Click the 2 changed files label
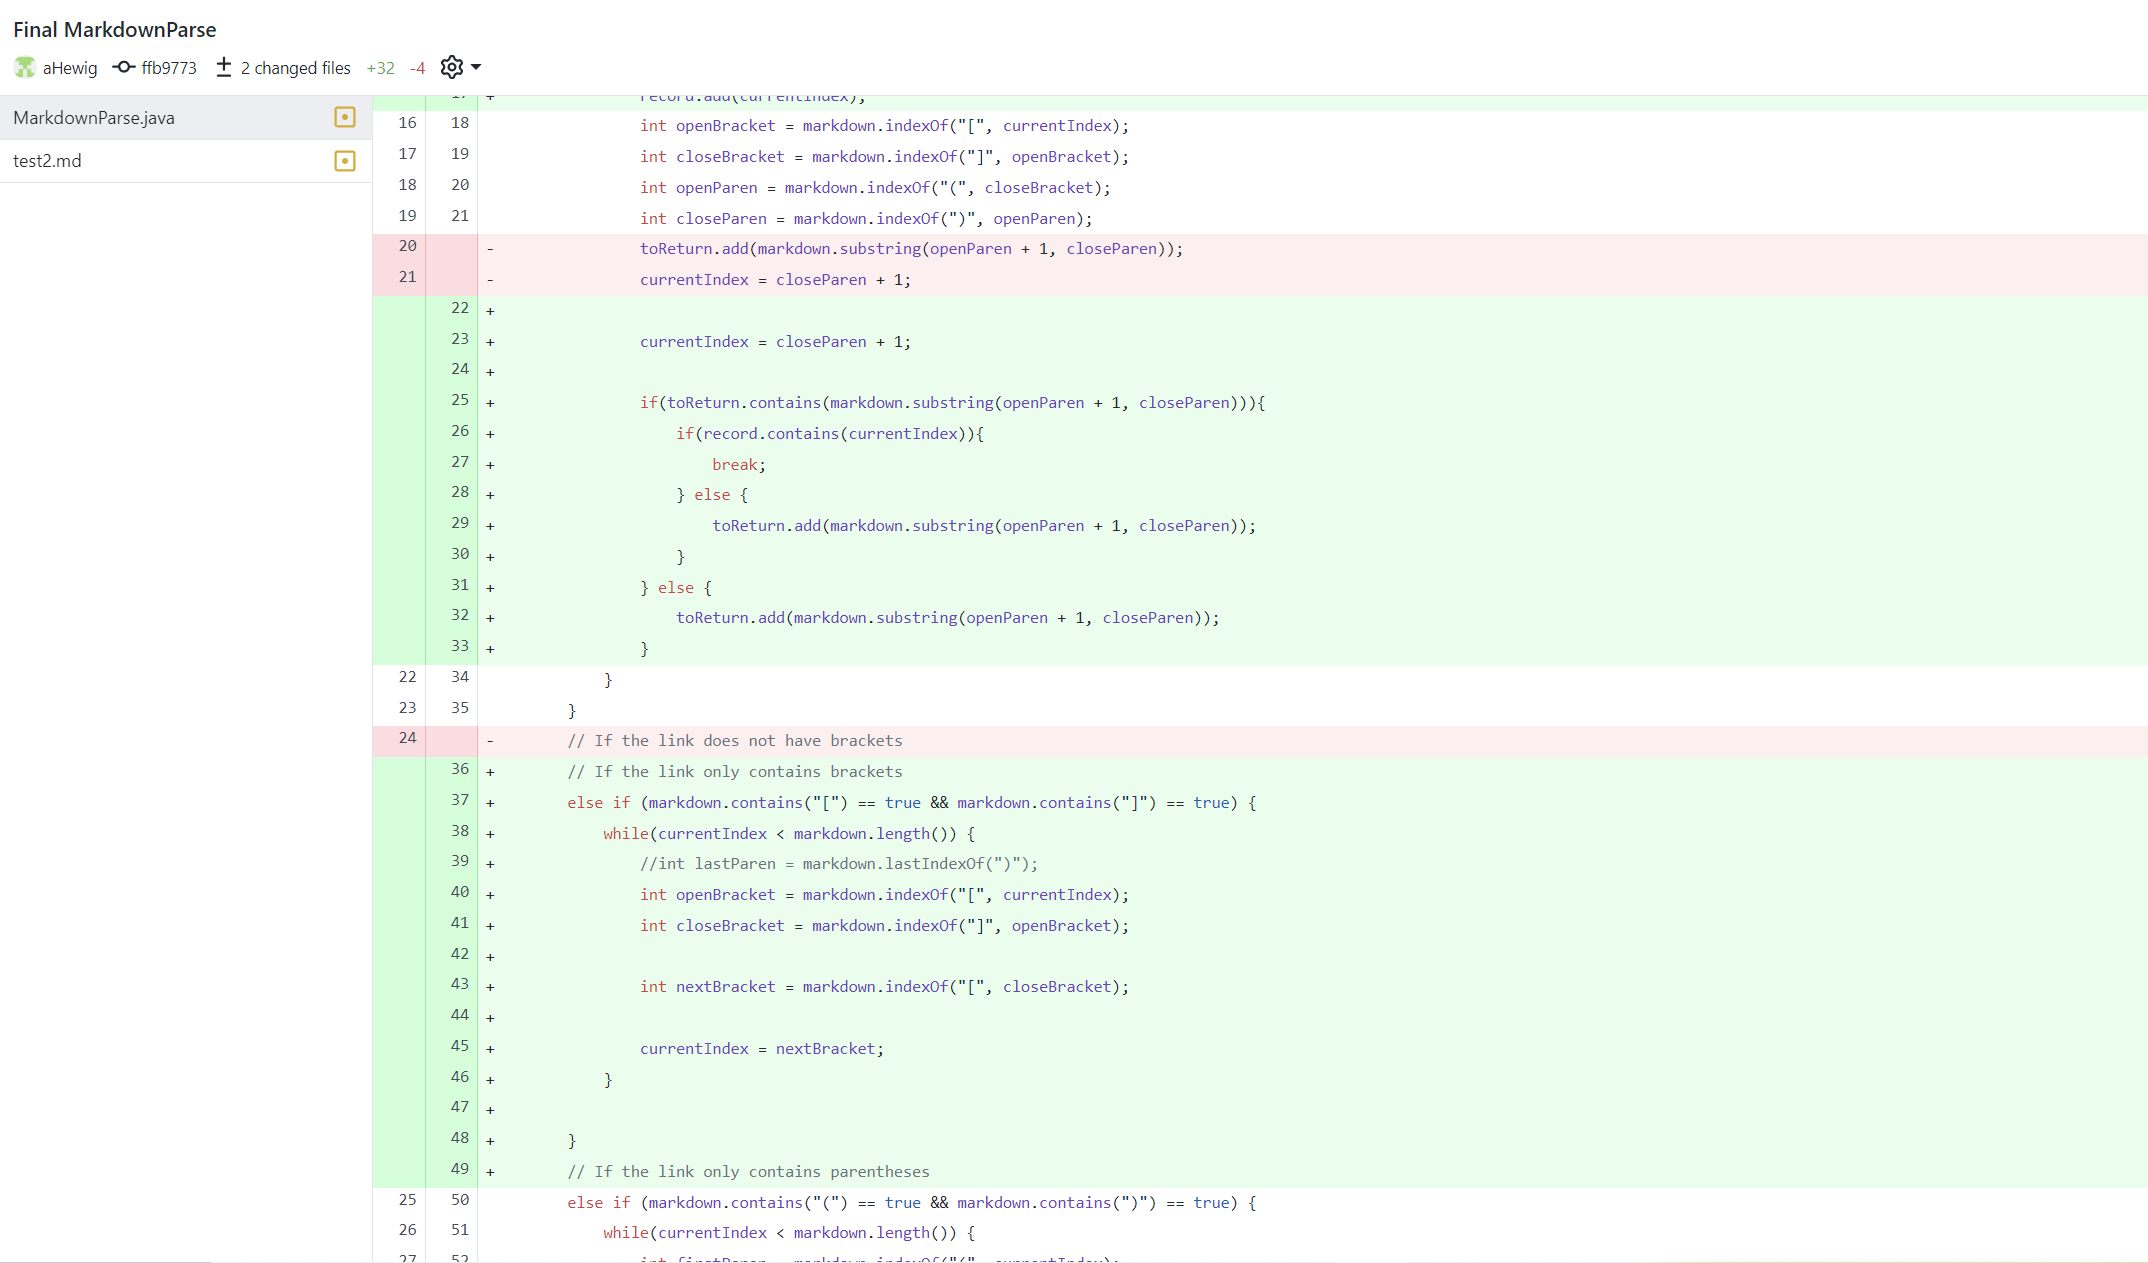 point(295,68)
